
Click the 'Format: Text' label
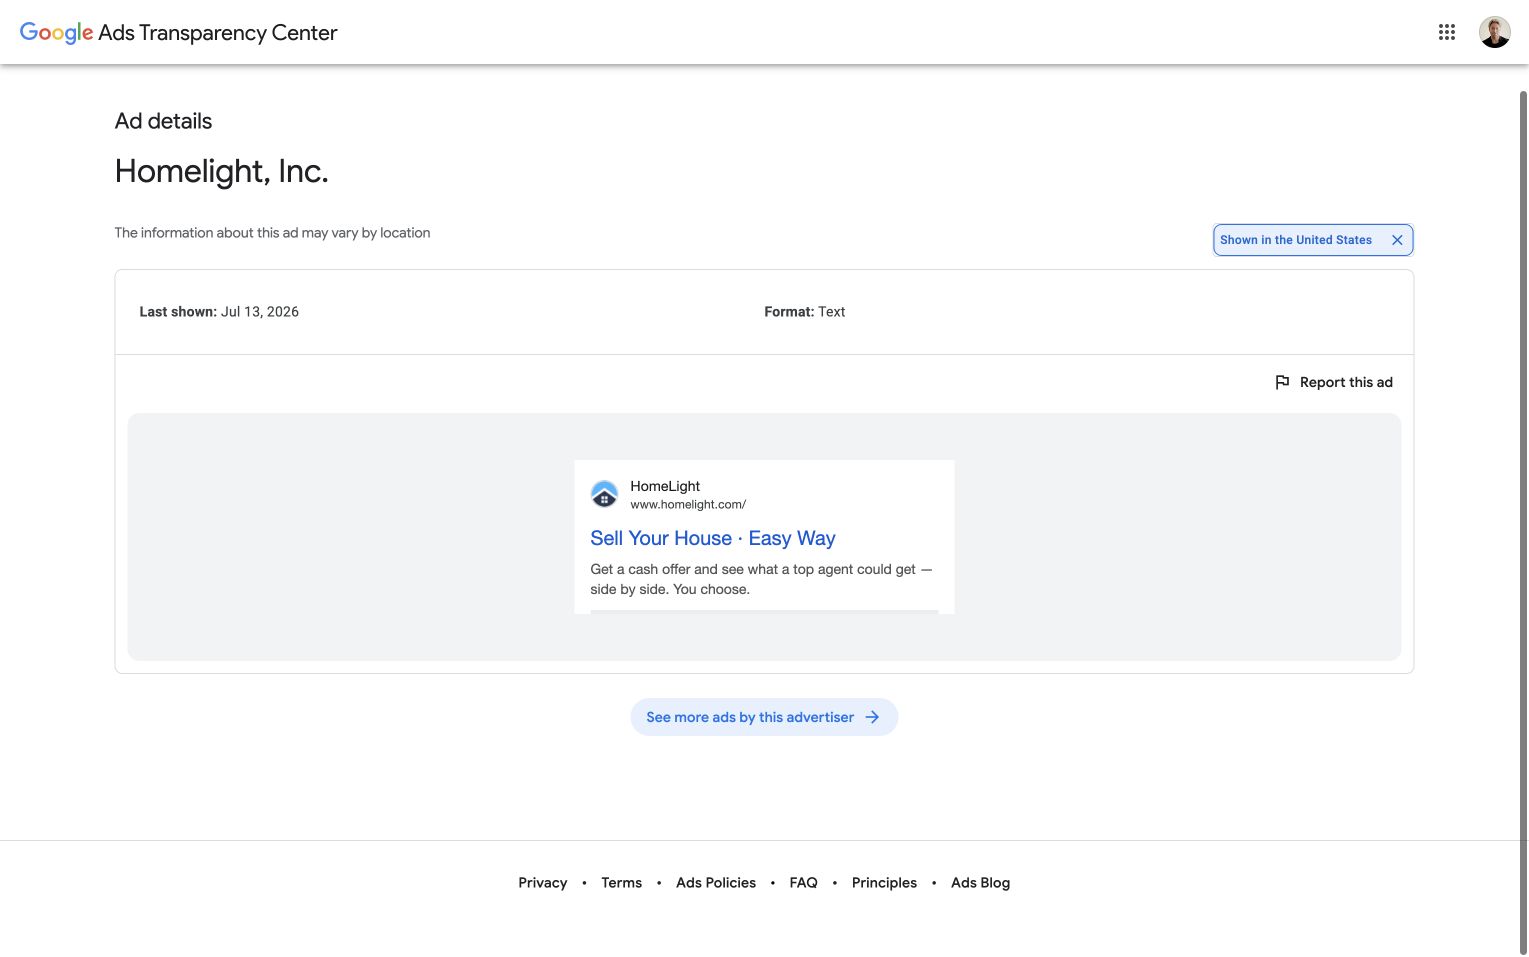tap(804, 312)
